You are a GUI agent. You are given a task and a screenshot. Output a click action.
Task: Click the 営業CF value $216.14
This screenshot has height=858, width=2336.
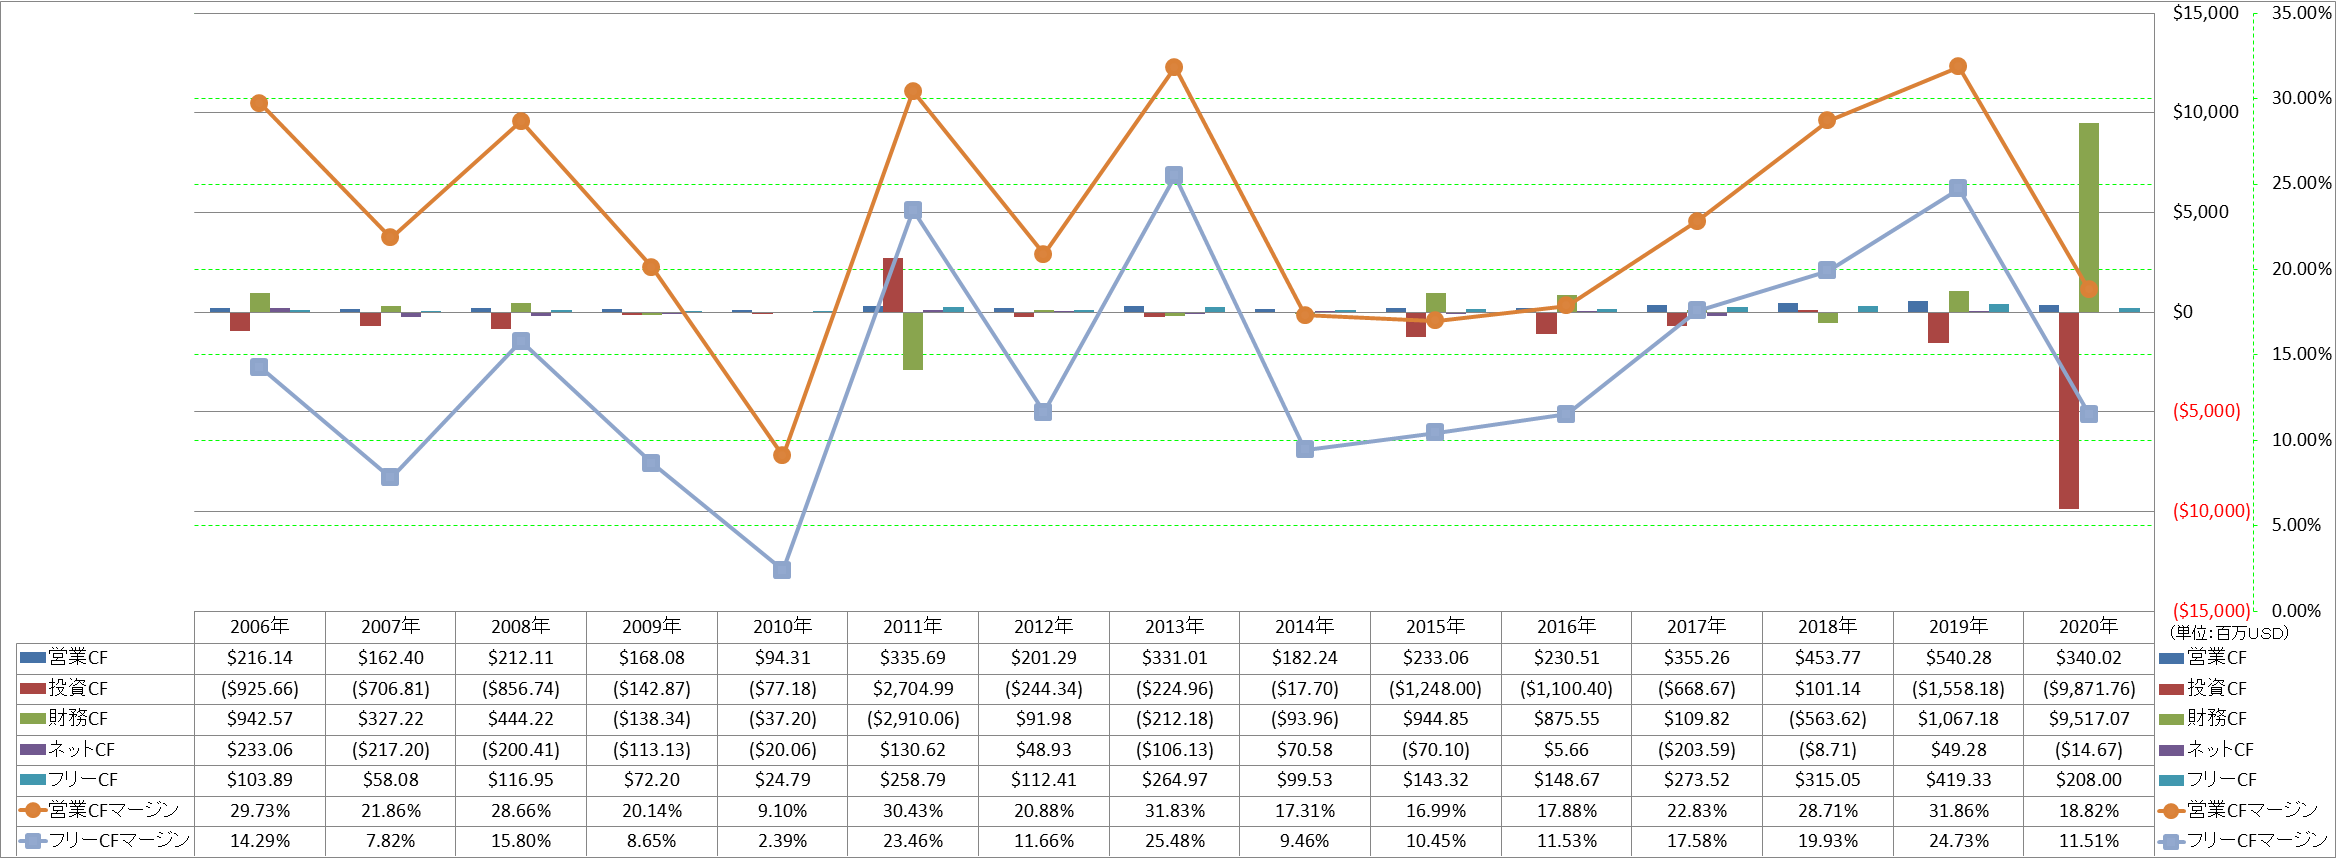[260, 658]
